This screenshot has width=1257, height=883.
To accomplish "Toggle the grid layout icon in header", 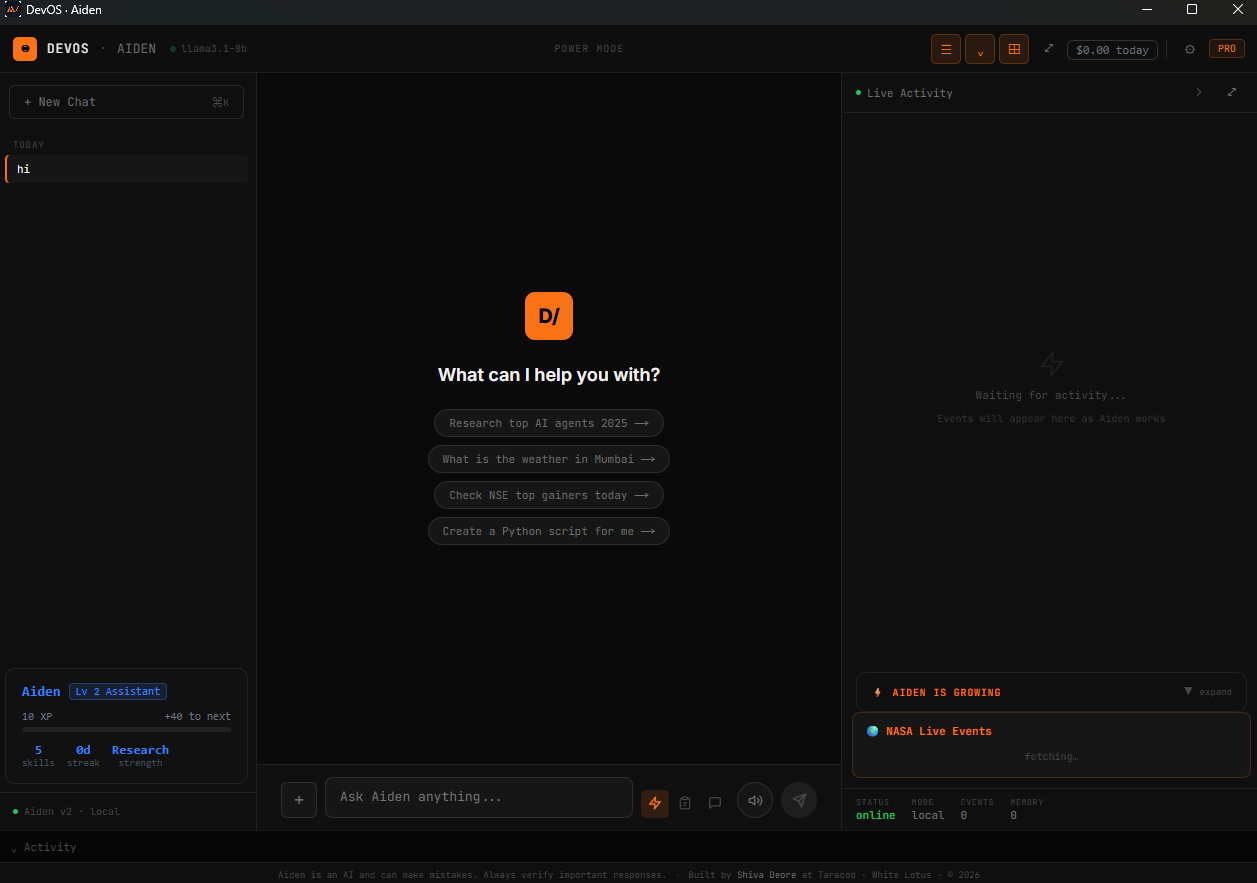I will (x=1014, y=49).
